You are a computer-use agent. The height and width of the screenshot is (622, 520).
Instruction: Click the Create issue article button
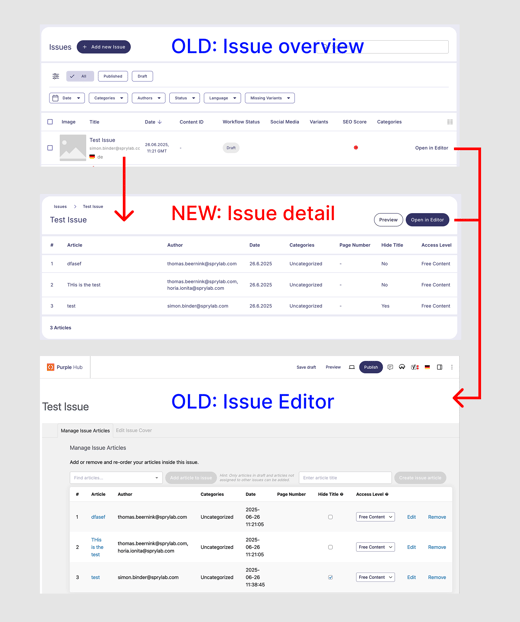click(420, 478)
